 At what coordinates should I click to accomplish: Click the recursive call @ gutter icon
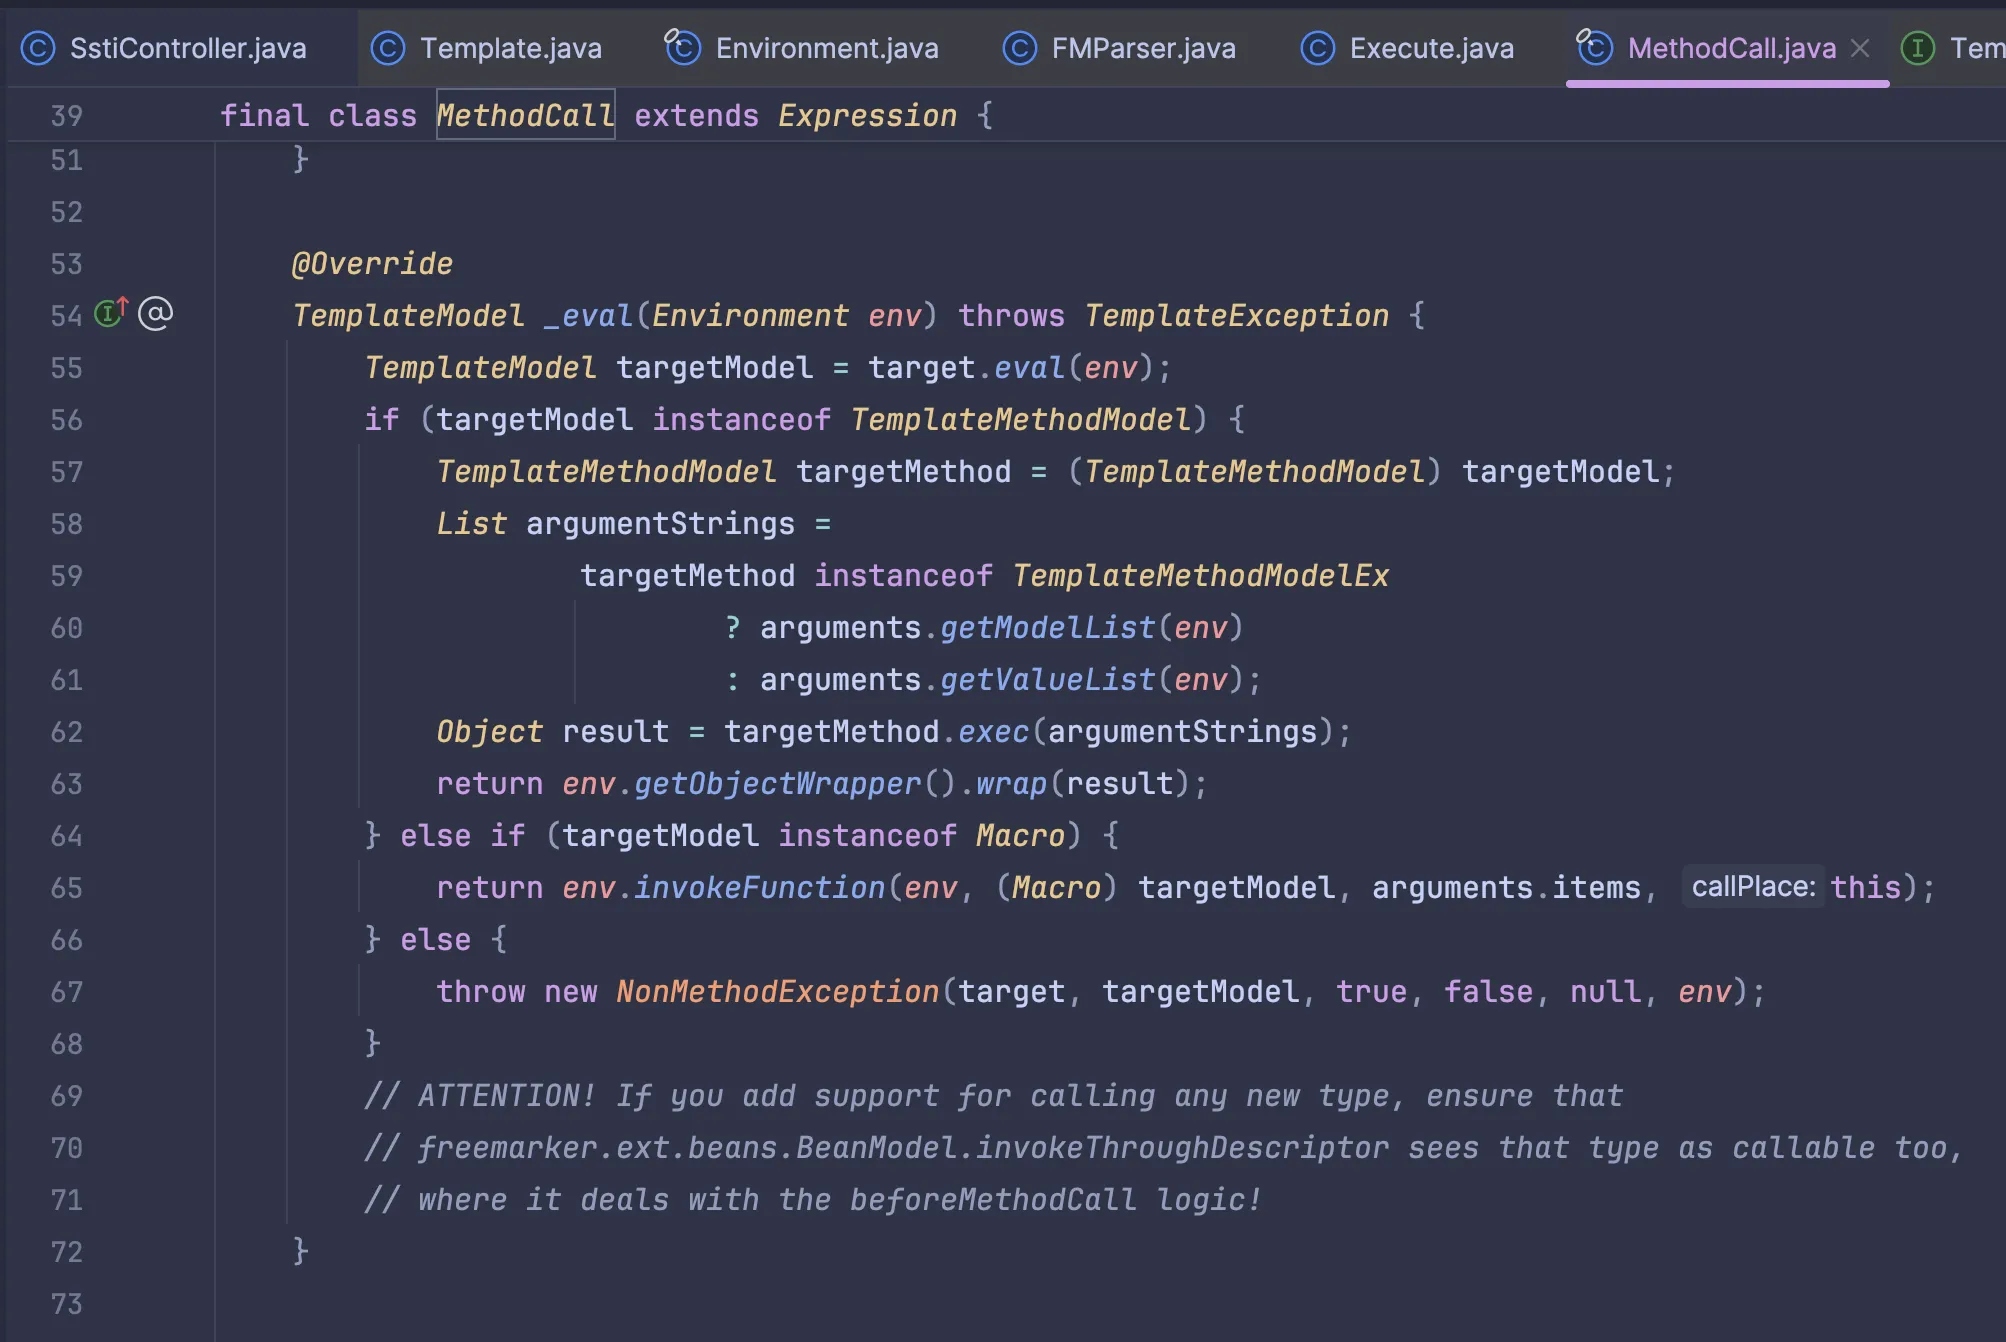[x=155, y=314]
